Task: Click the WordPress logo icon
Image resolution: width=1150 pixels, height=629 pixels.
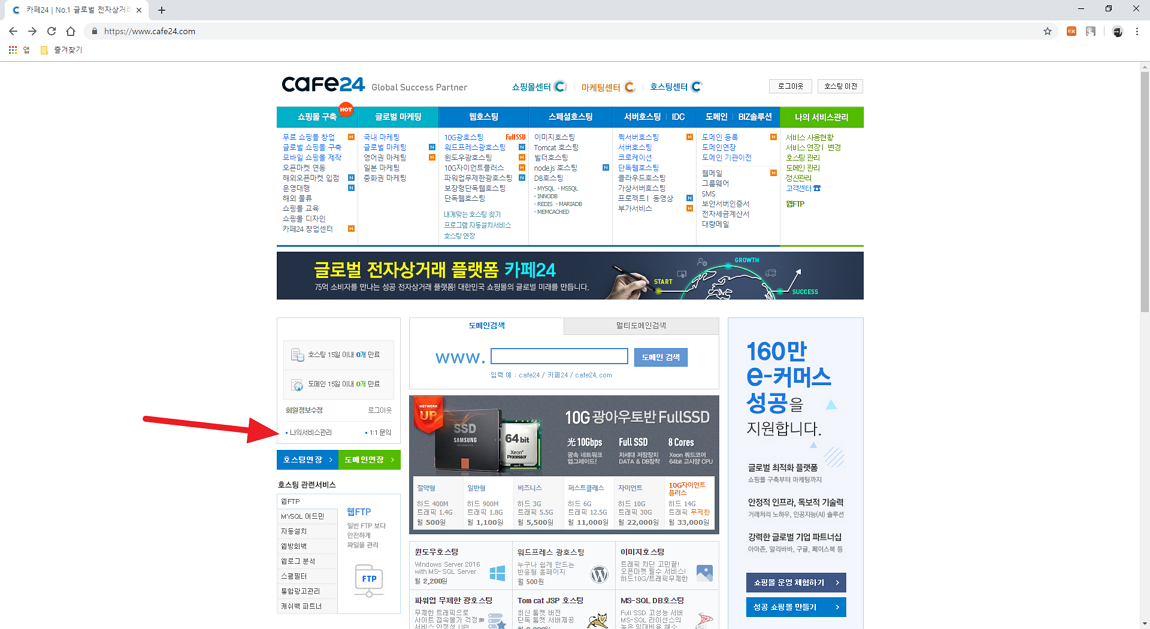Action: point(600,575)
